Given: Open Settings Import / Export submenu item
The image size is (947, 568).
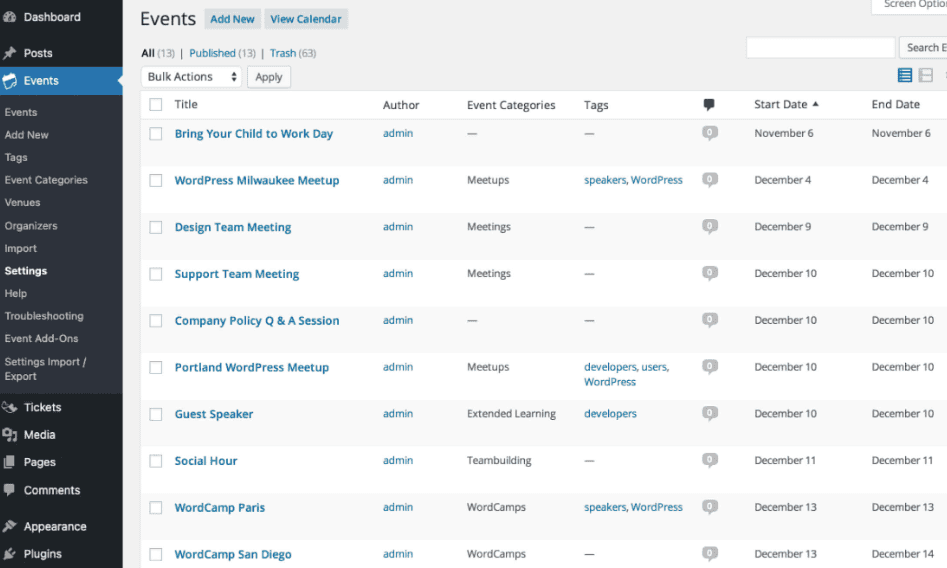Looking at the screenshot, I should [45, 369].
